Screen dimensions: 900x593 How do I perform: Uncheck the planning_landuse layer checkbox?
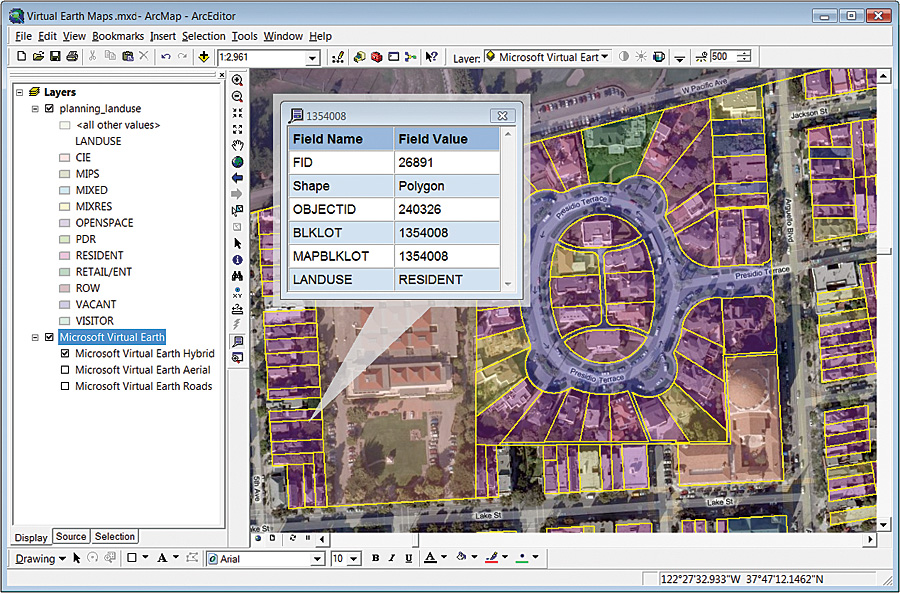click(50, 109)
